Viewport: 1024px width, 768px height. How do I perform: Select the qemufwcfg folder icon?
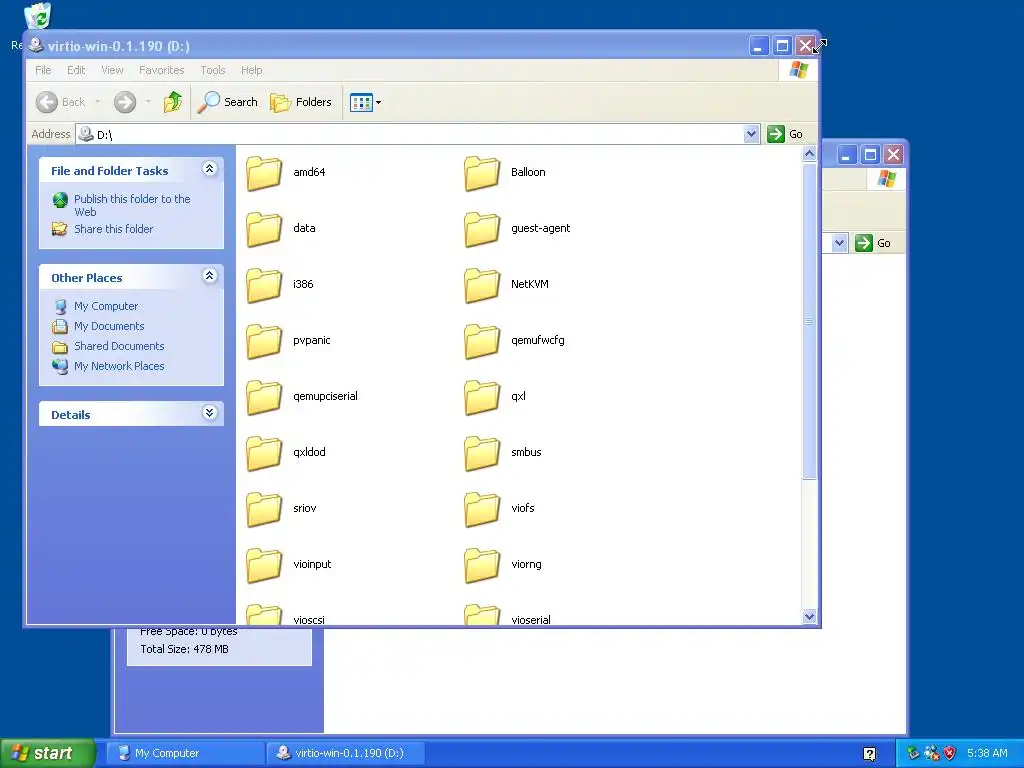[x=482, y=342]
